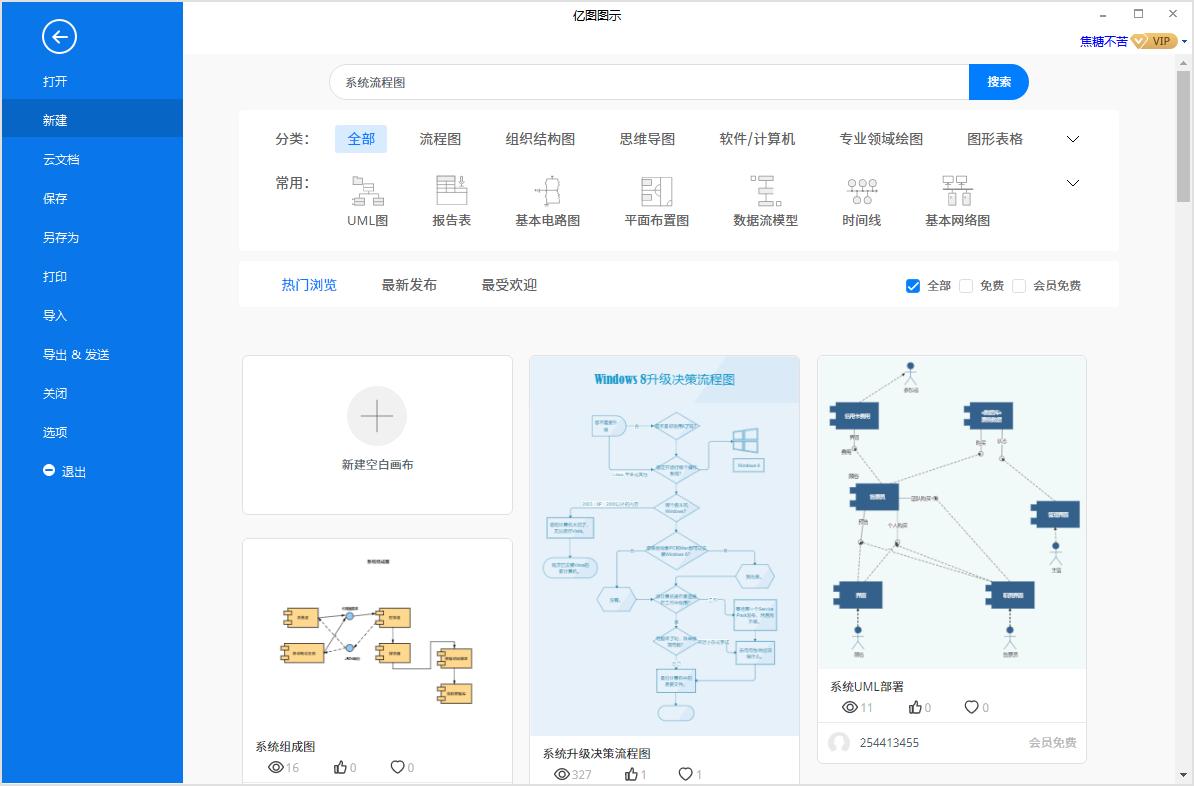Click the 搜索 button
The height and width of the screenshot is (786, 1194).
pos(998,82)
